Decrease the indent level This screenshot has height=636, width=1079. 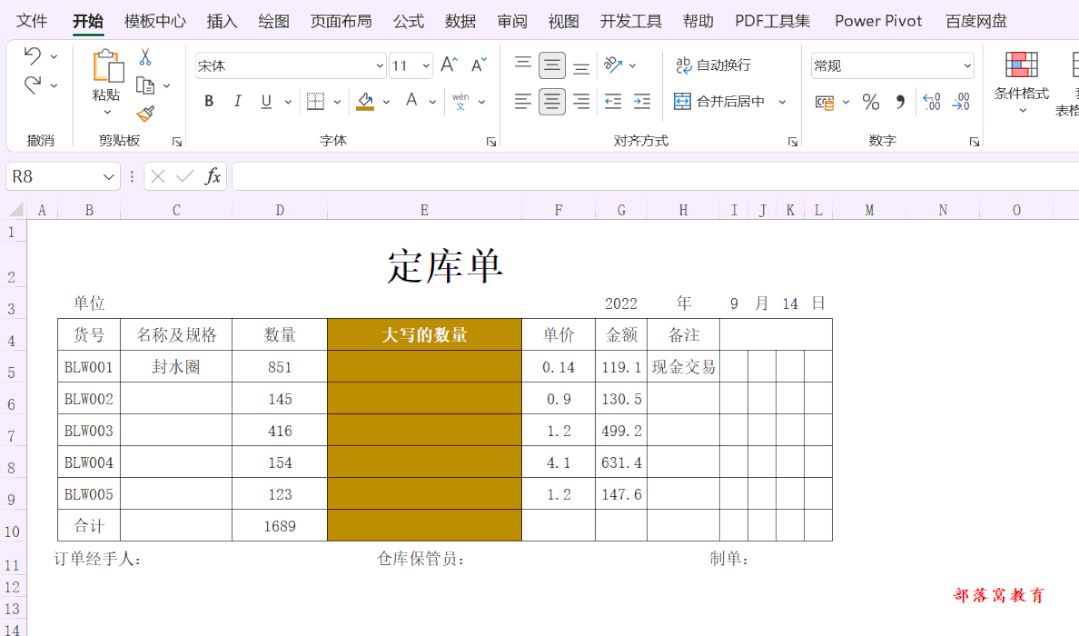(x=612, y=102)
